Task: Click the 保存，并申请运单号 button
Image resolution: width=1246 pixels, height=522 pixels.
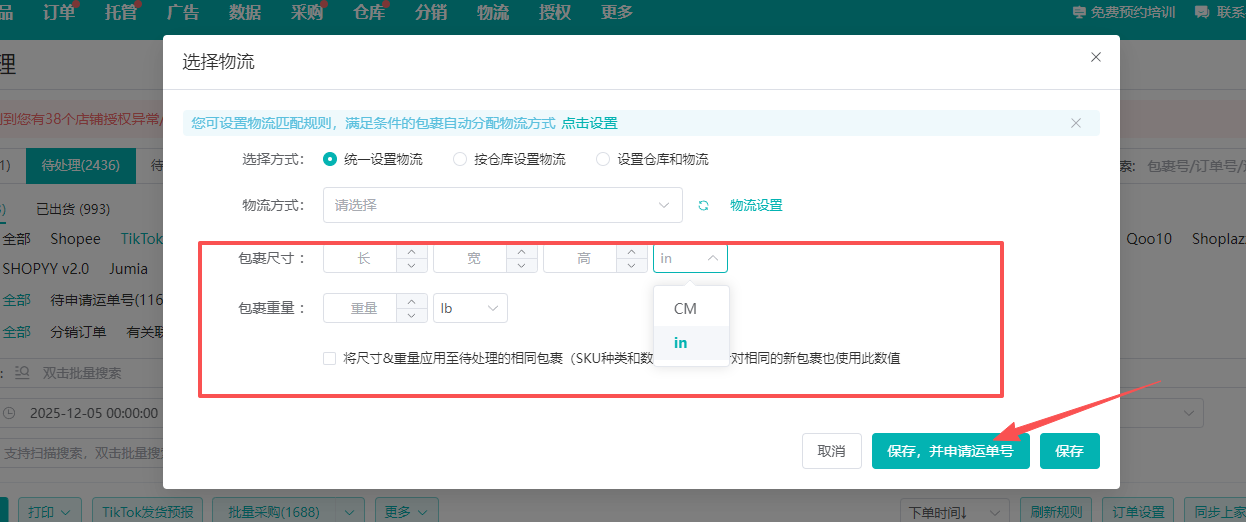Action: click(x=950, y=451)
